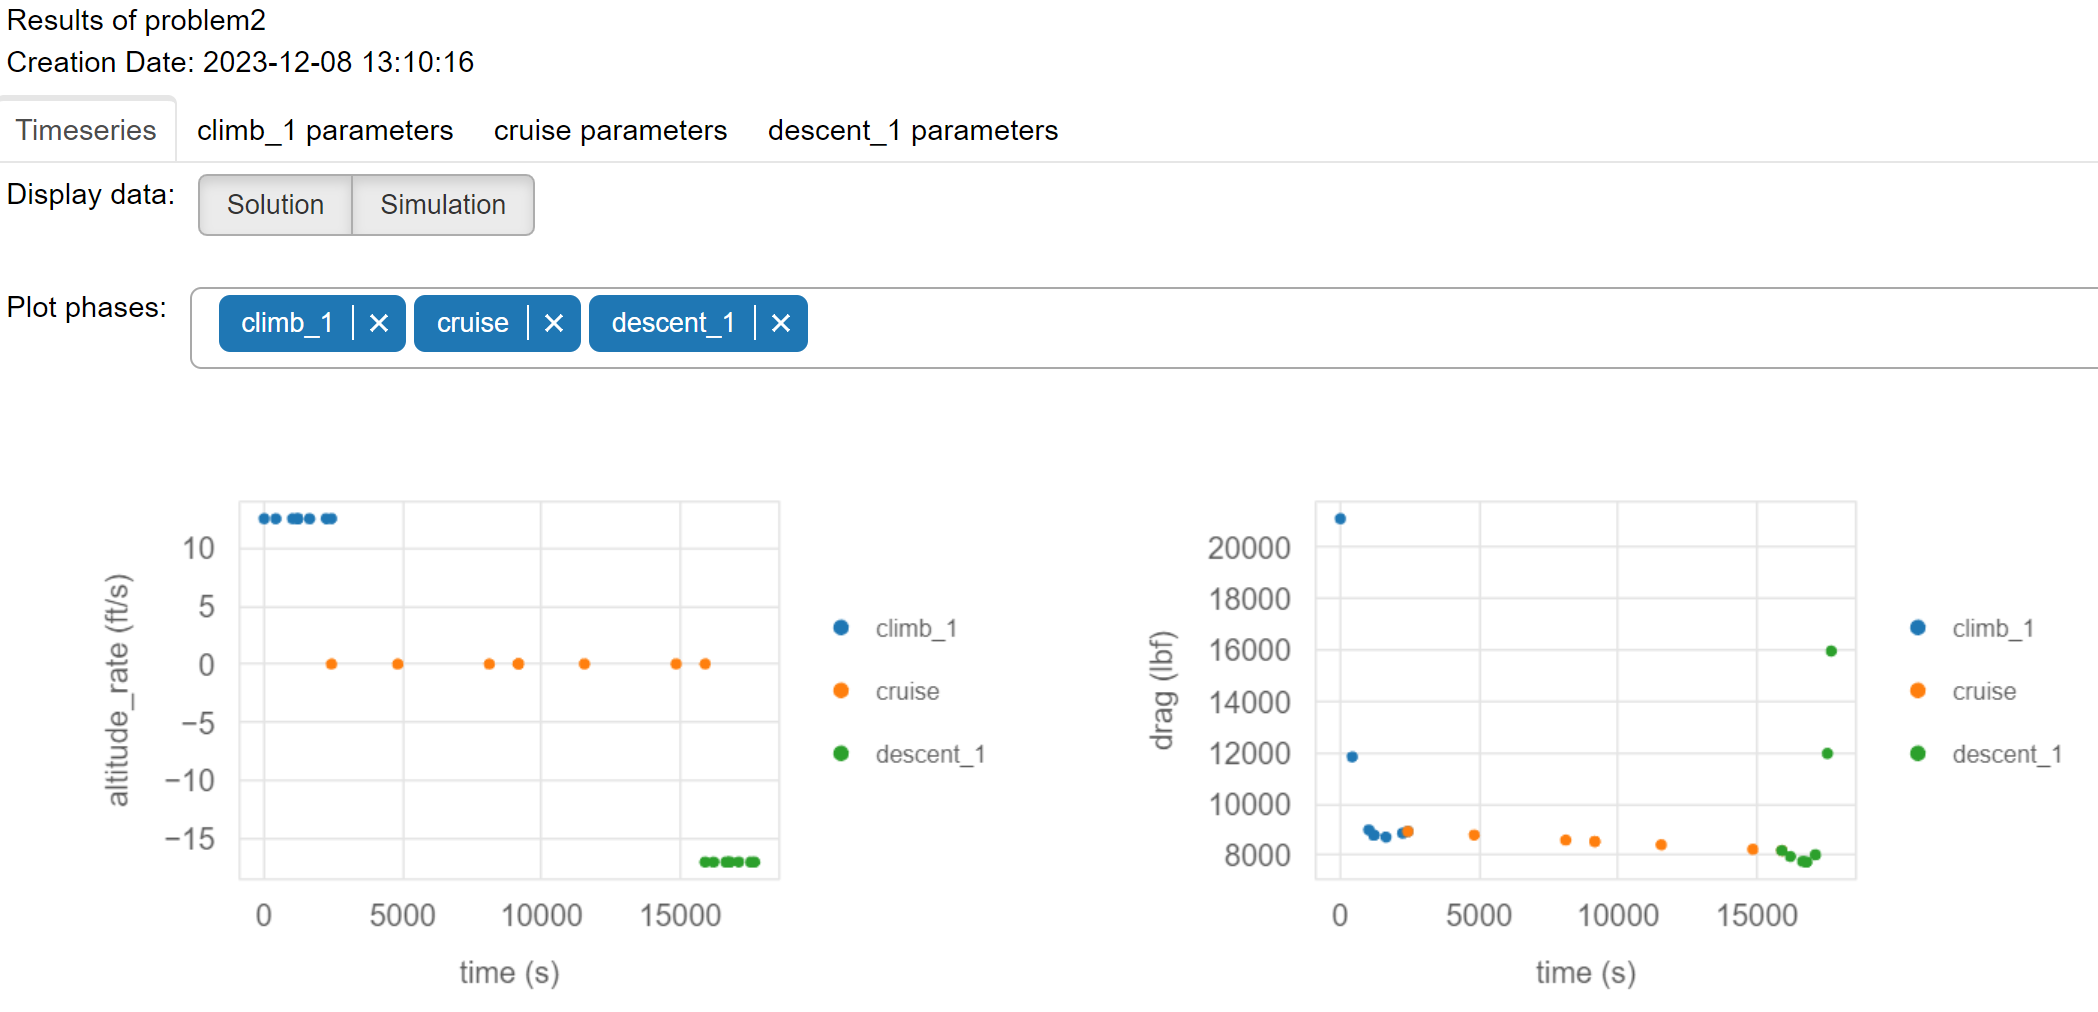
Task: Toggle cruise legend in altitude_rate plot
Action: (x=886, y=691)
